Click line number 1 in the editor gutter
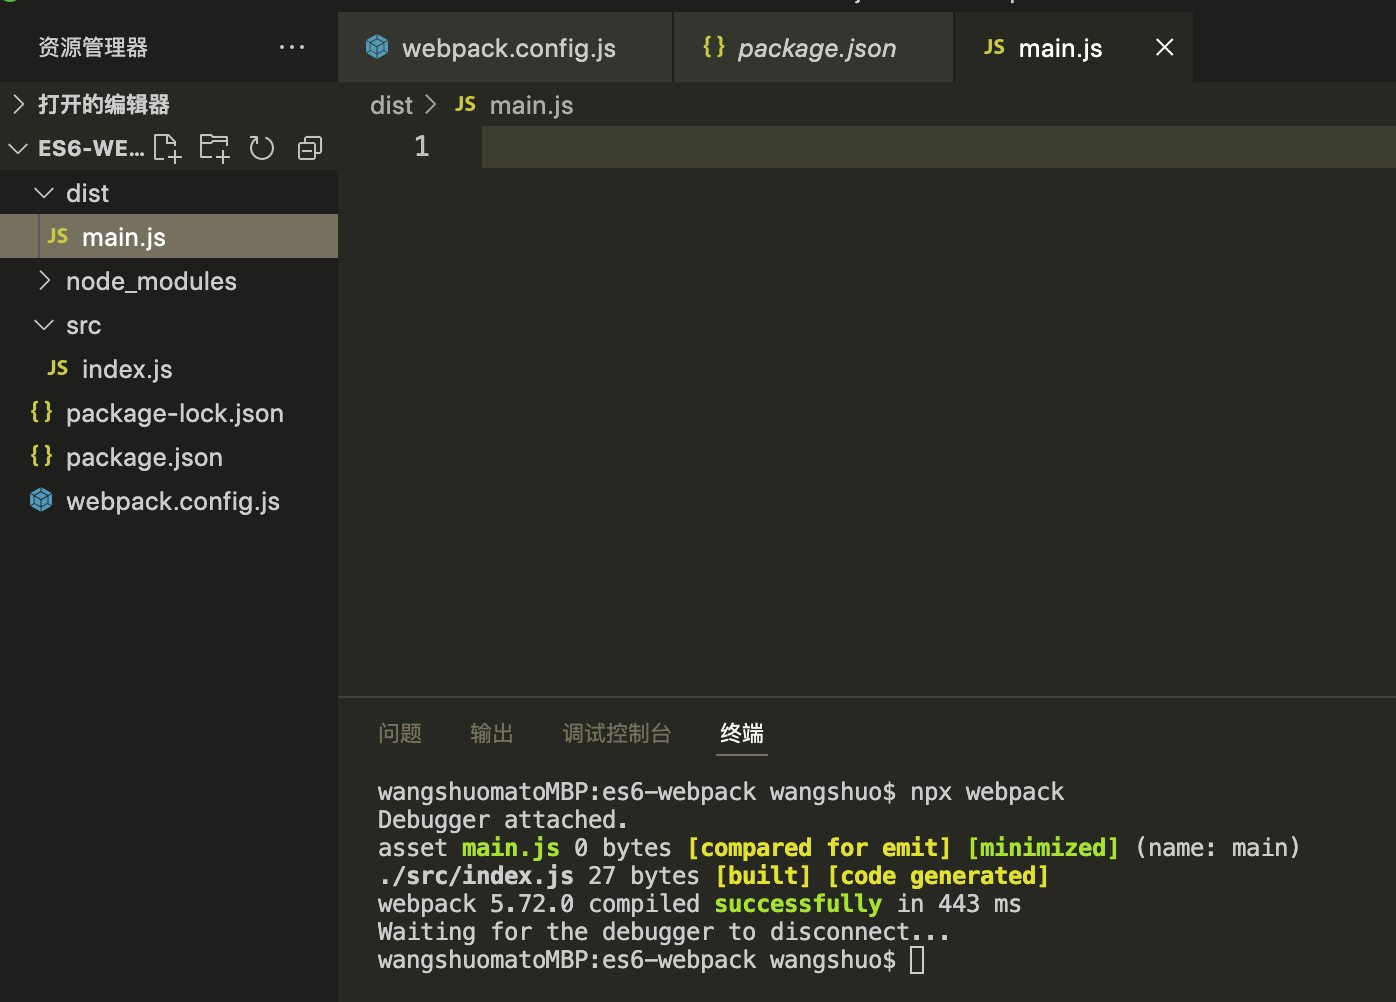The width and height of the screenshot is (1396, 1002). click(x=421, y=146)
